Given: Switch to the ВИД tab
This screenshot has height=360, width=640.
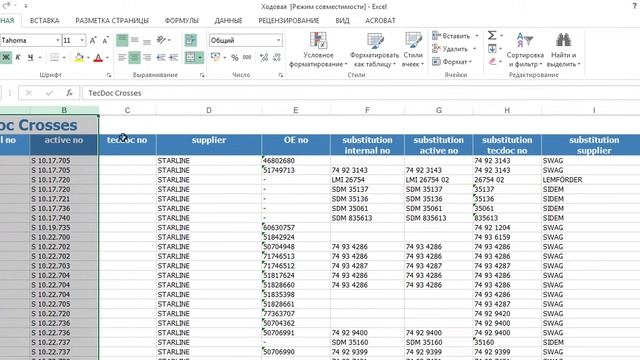Looking at the screenshot, I should click(342, 20).
